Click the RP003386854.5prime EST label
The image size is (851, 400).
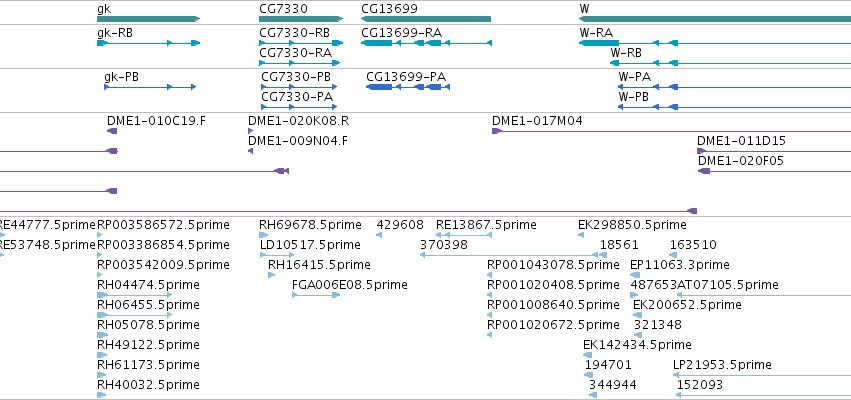point(163,245)
